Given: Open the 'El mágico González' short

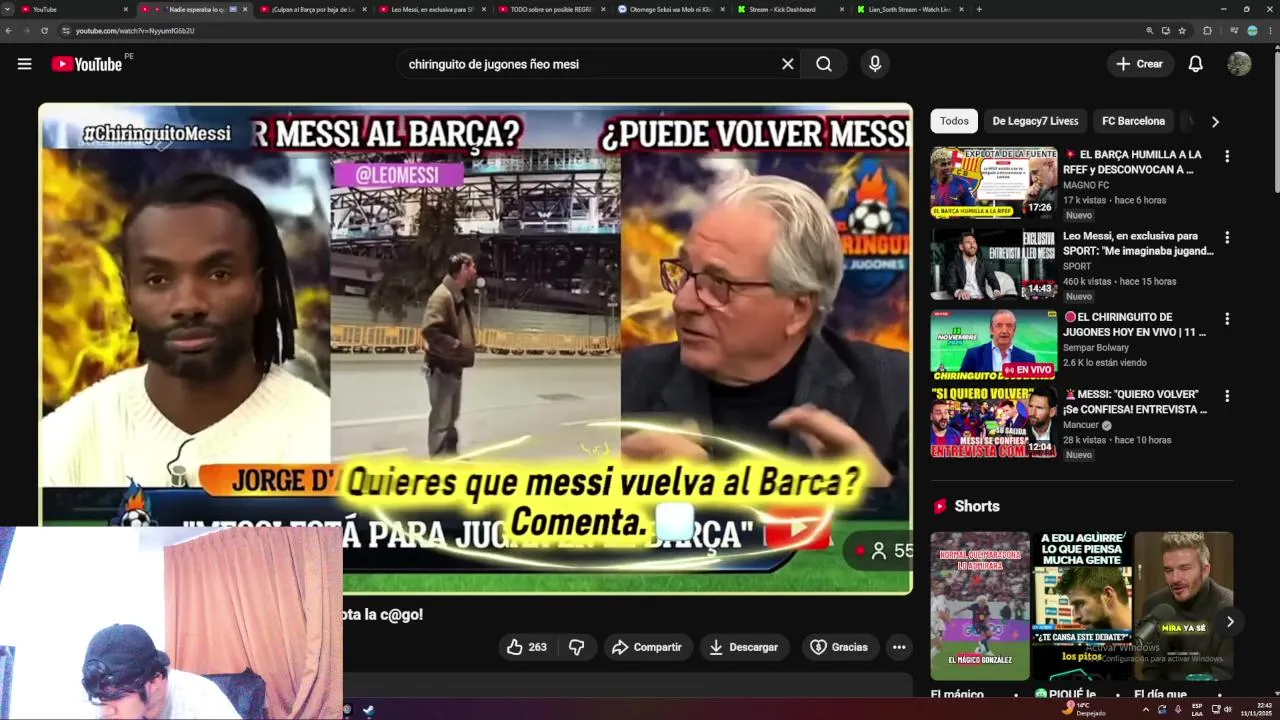Looking at the screenshot, I should click(x=980, y=606).
